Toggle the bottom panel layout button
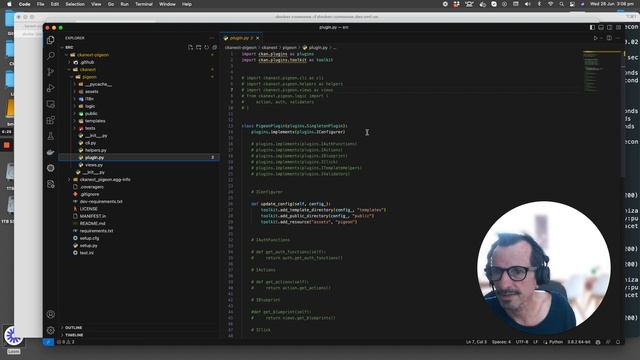 pos(601,27)
